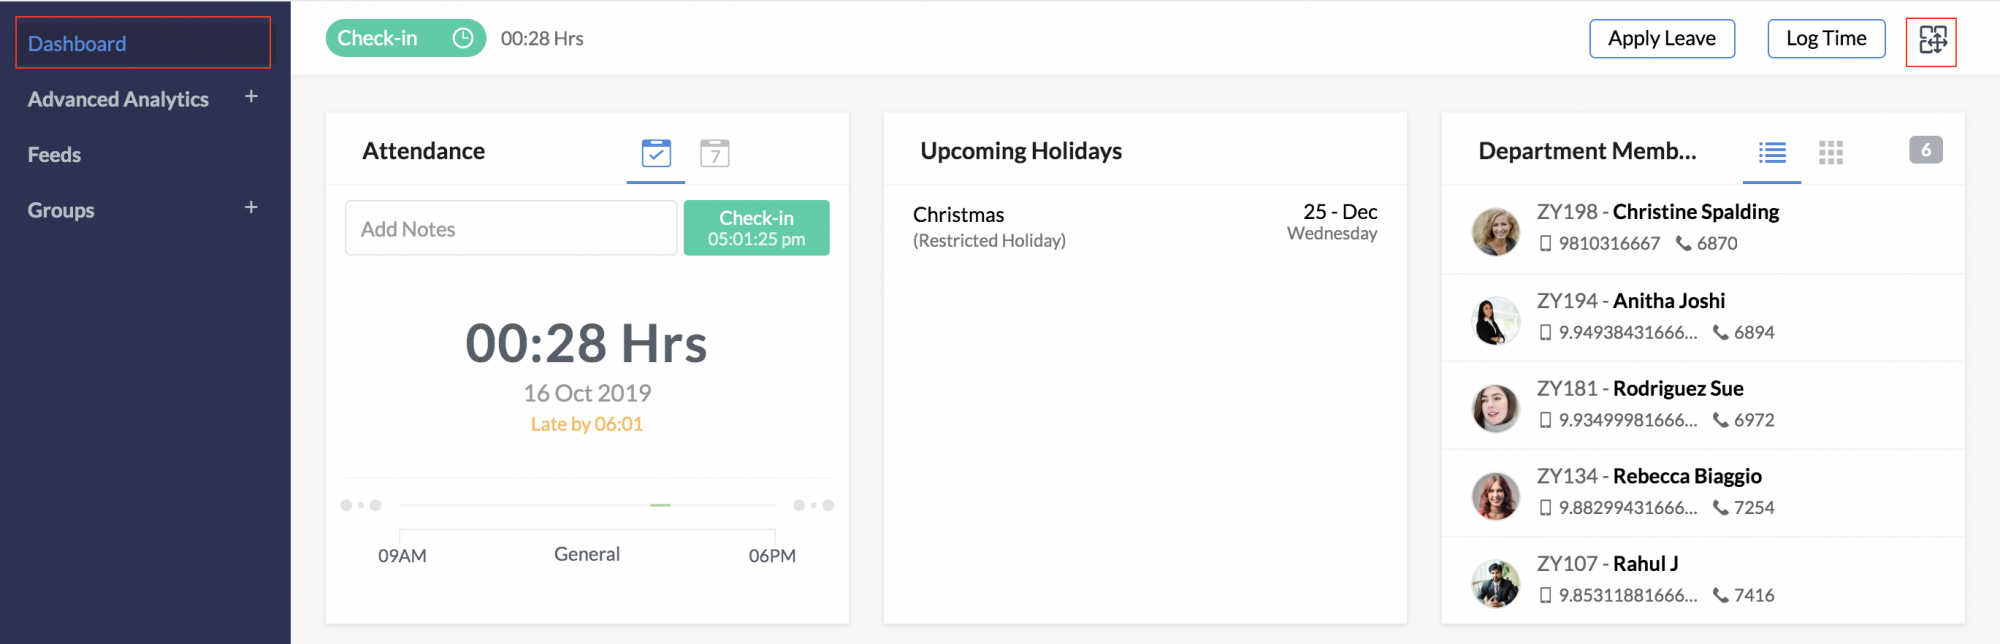
Task: Toggle the green Check-in pill at top
Action: coord(405,38)
